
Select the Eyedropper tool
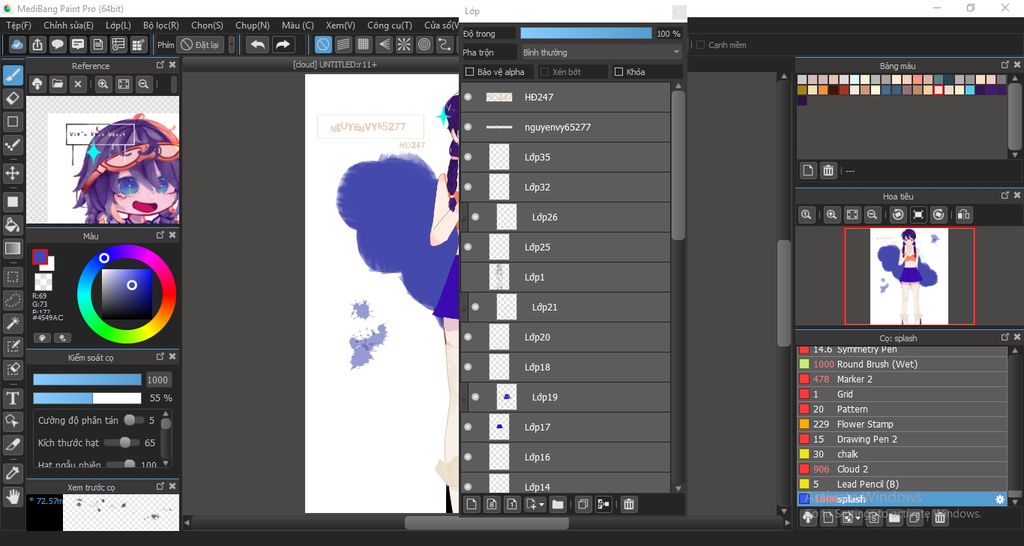pyautogui.click(x=12, y=473)
